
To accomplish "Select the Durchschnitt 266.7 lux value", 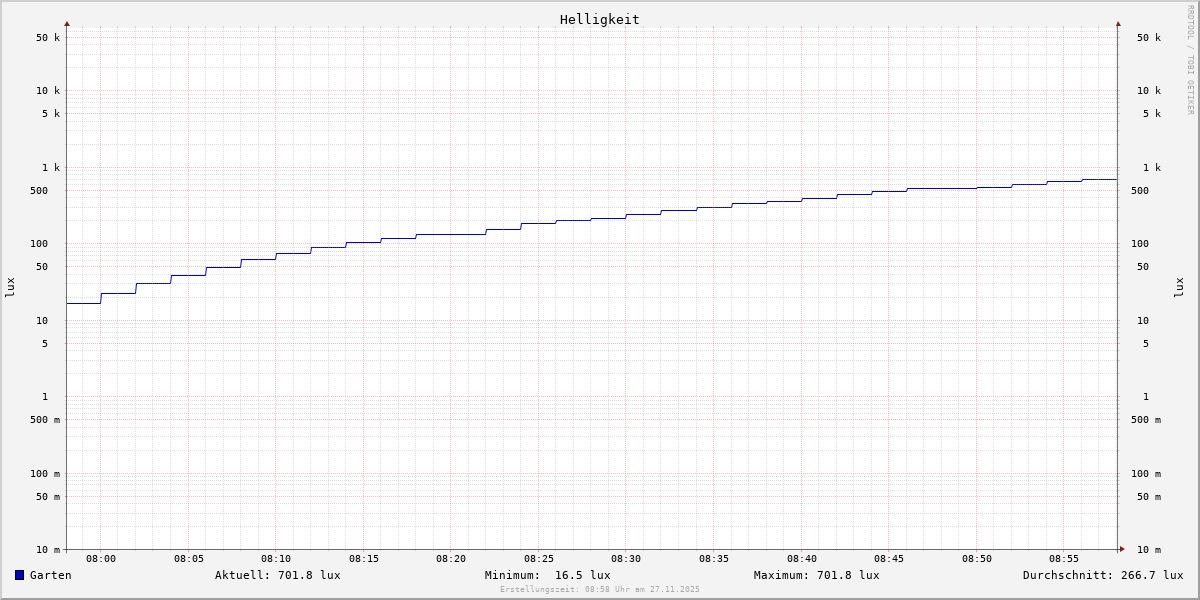I will click(1102, 575).
